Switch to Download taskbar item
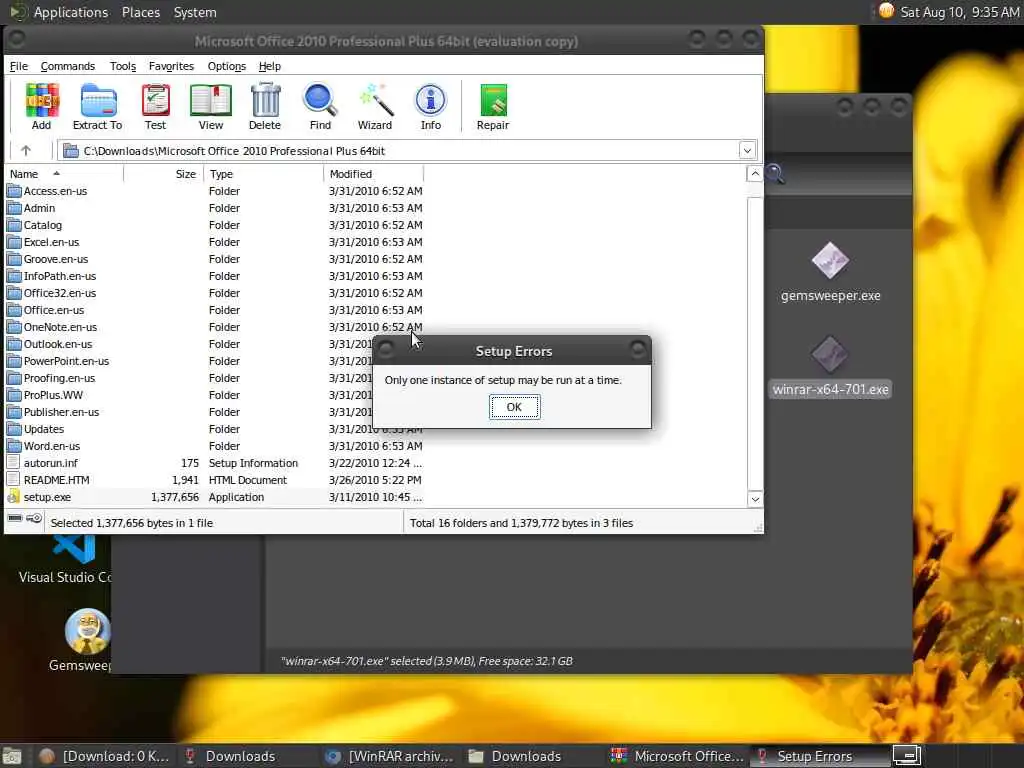The width and height of the screenshot is (1024, 768). pos(104,756)
